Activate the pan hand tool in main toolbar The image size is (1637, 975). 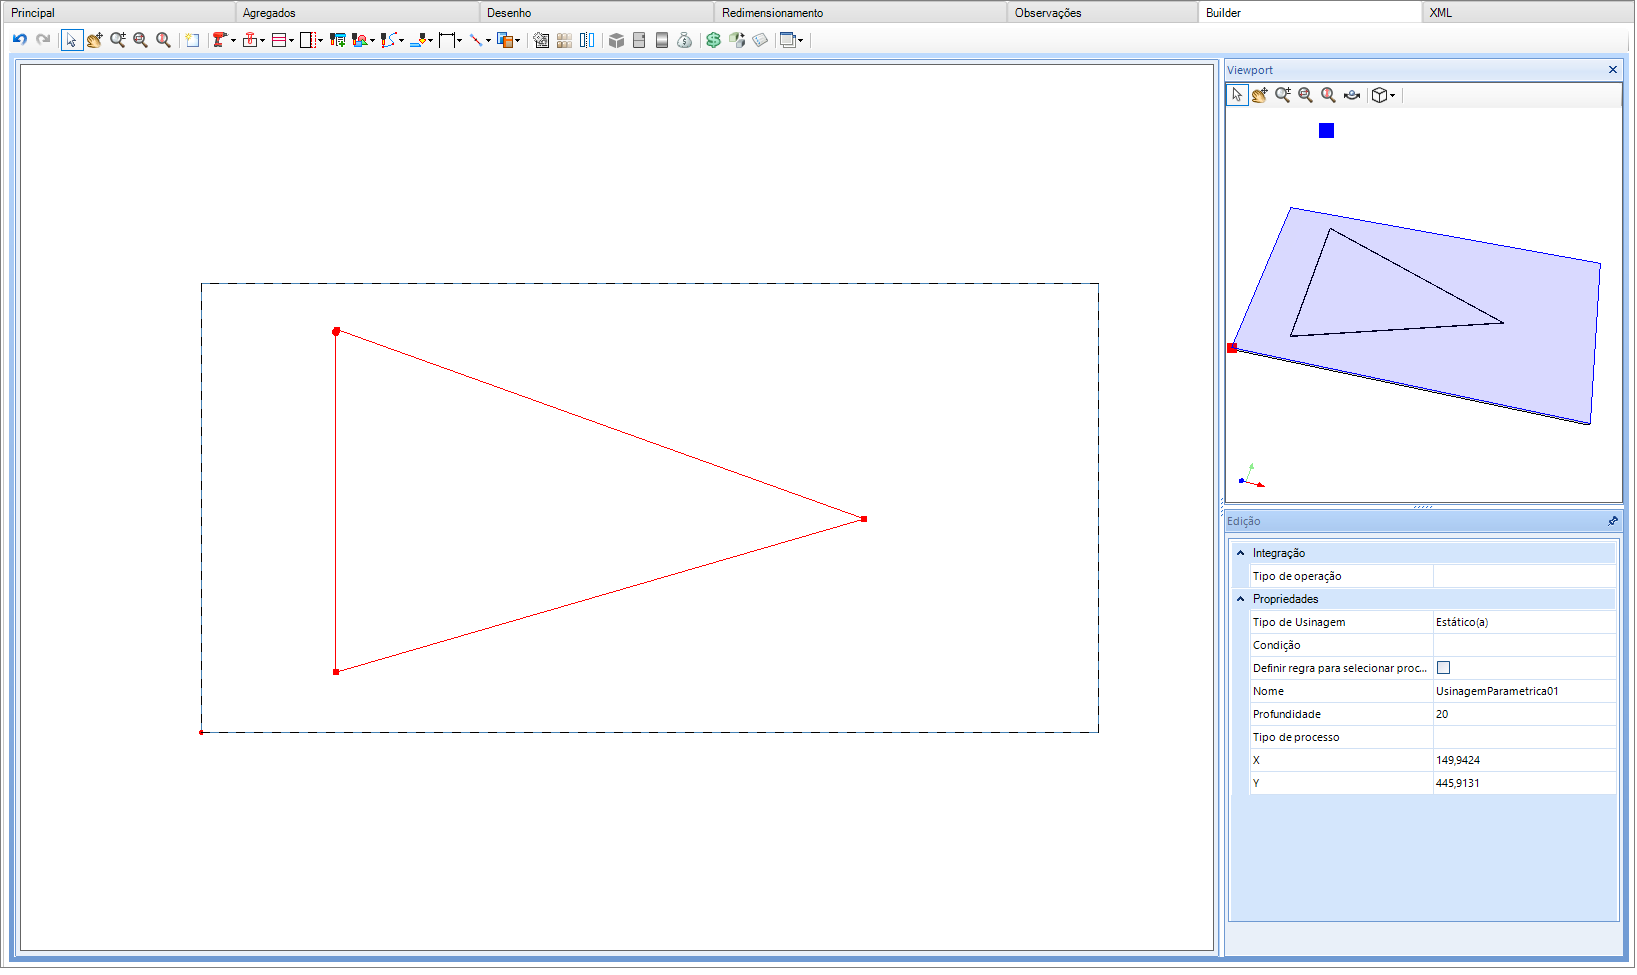(94, 40)
